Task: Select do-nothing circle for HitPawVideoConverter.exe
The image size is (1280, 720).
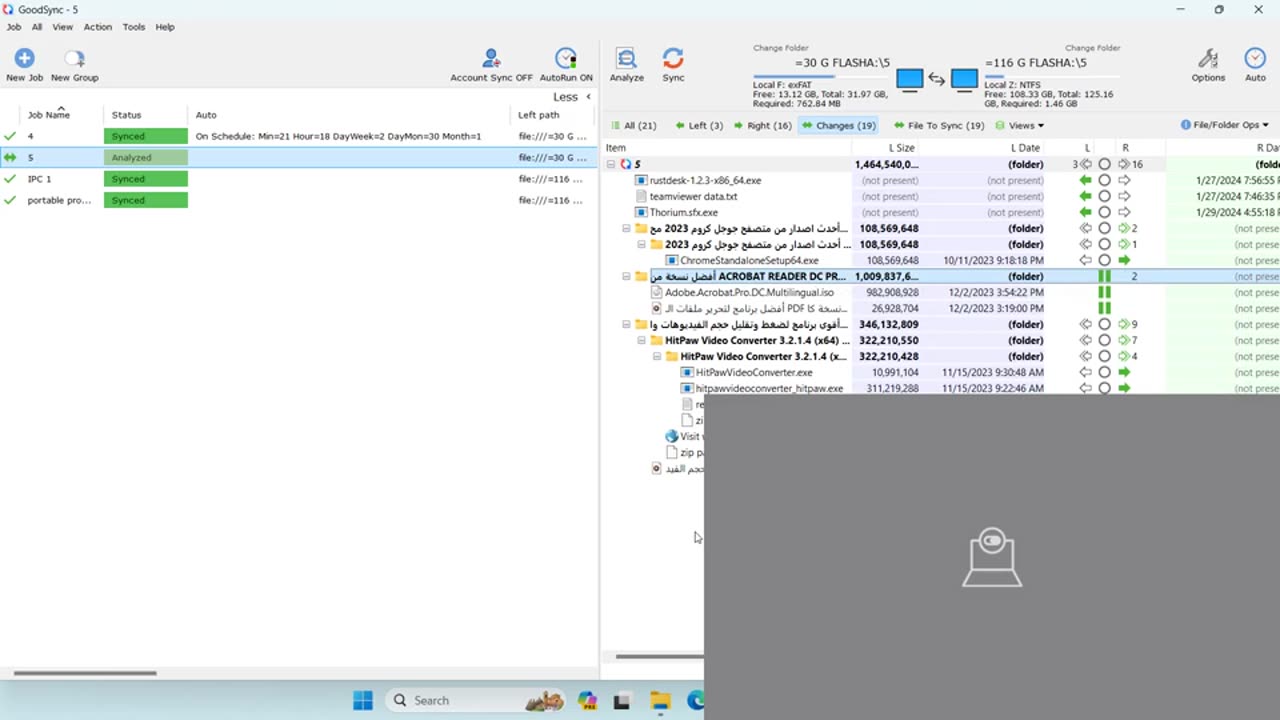Action: pos(1105,372)
